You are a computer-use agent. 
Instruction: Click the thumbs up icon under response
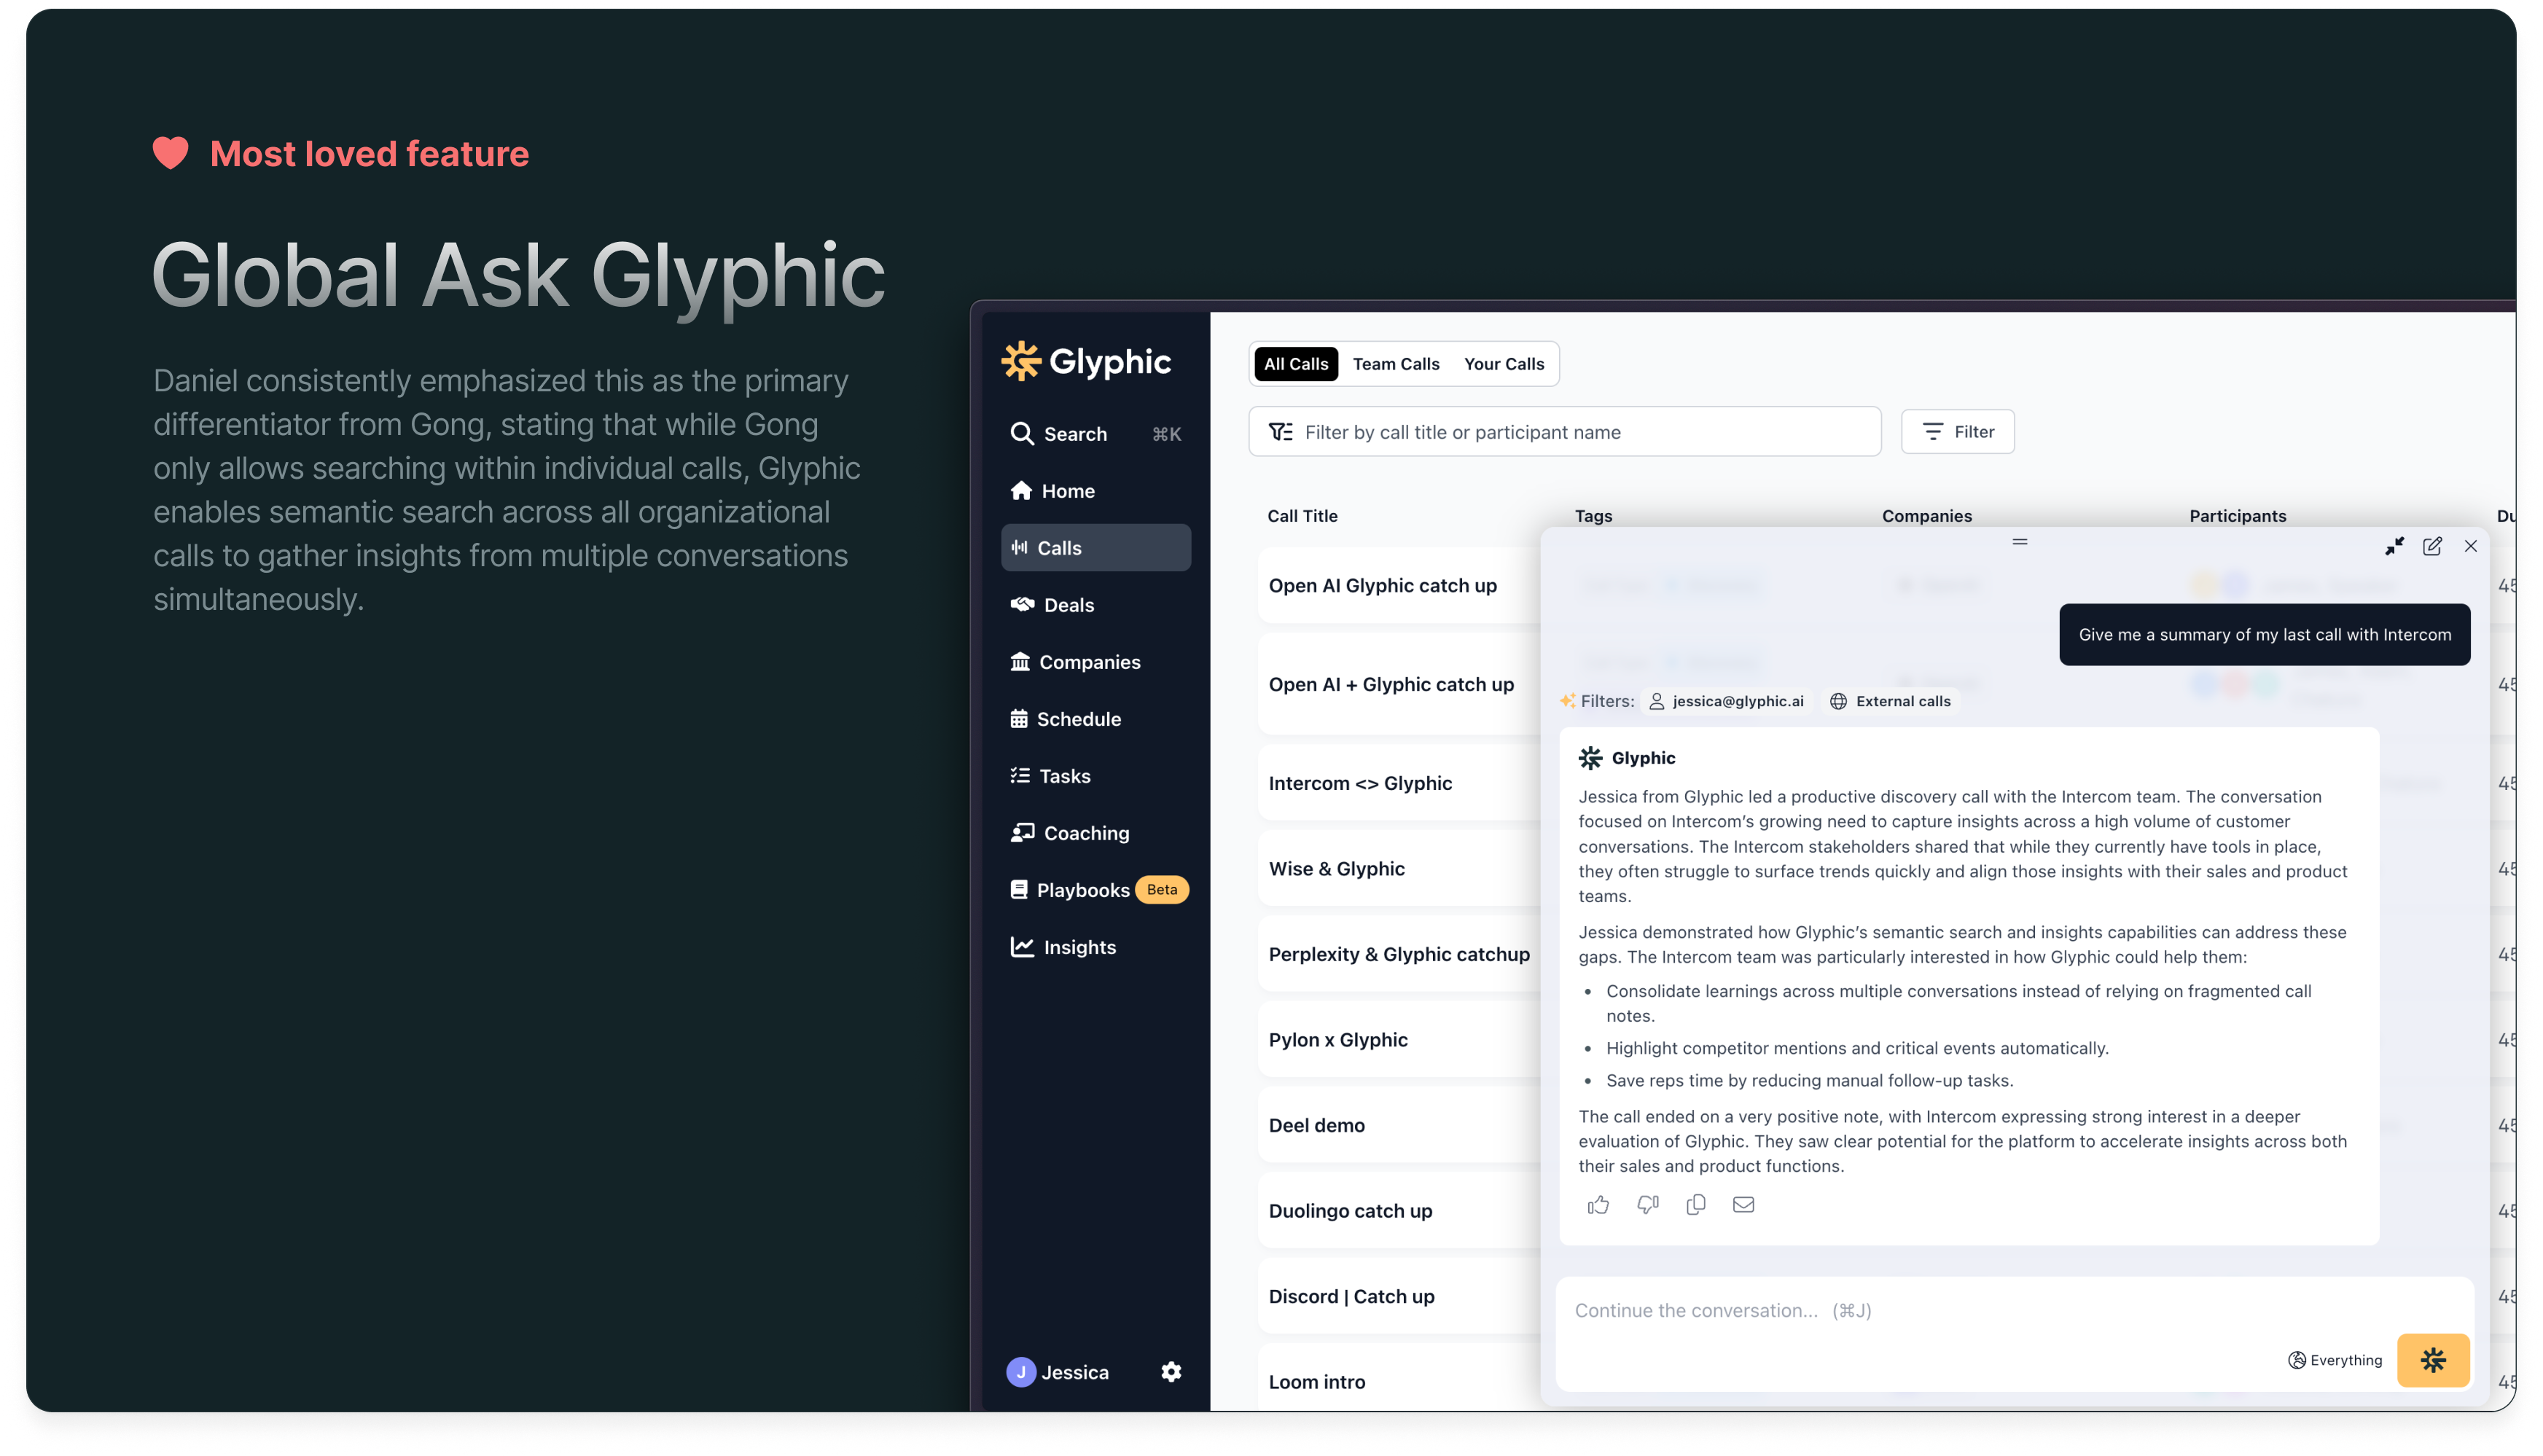click(1598, 1205)
